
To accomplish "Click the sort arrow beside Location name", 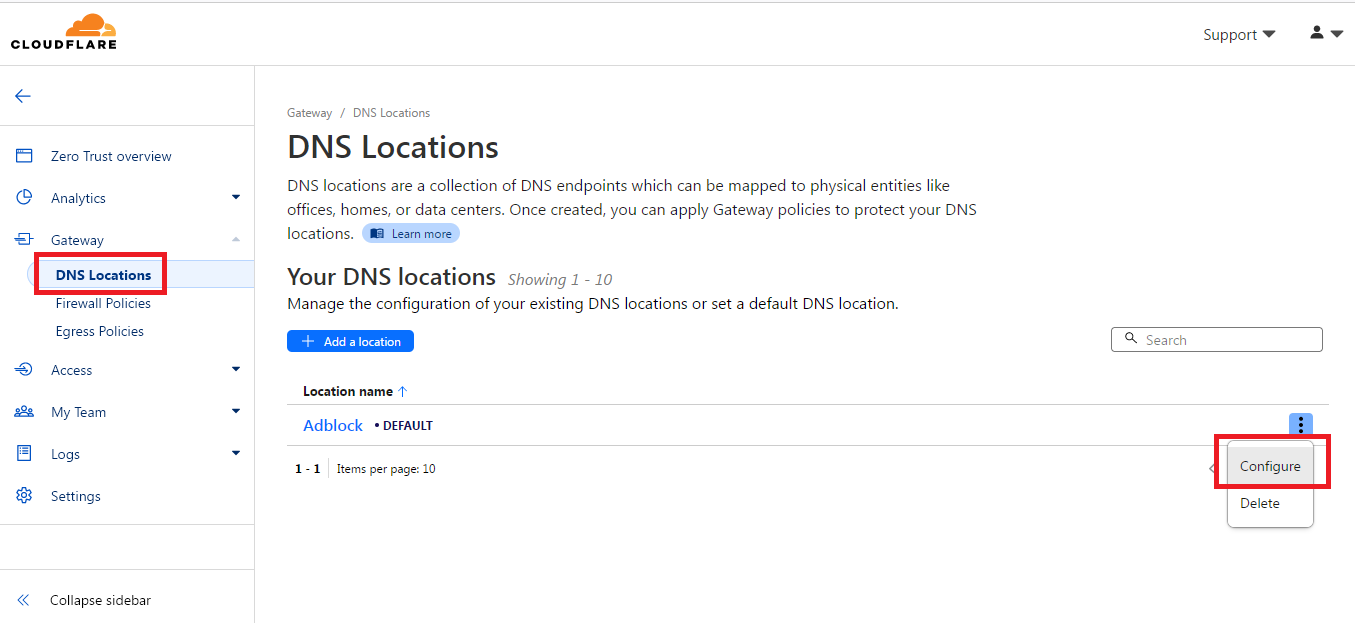I will (403, 392).
